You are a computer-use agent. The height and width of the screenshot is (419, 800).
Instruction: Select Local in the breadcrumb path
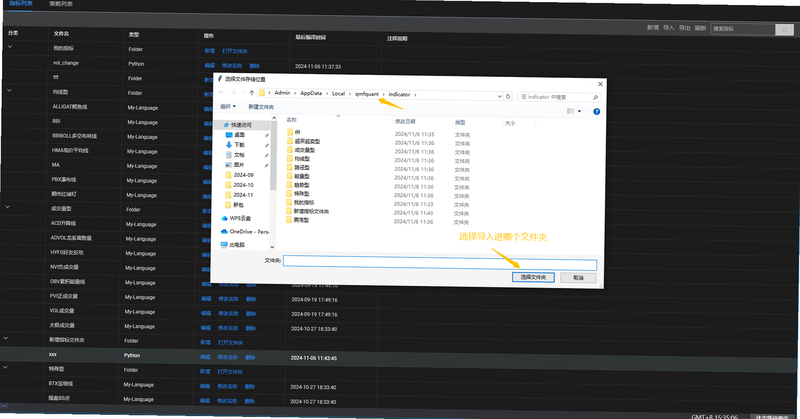[338, 94]
